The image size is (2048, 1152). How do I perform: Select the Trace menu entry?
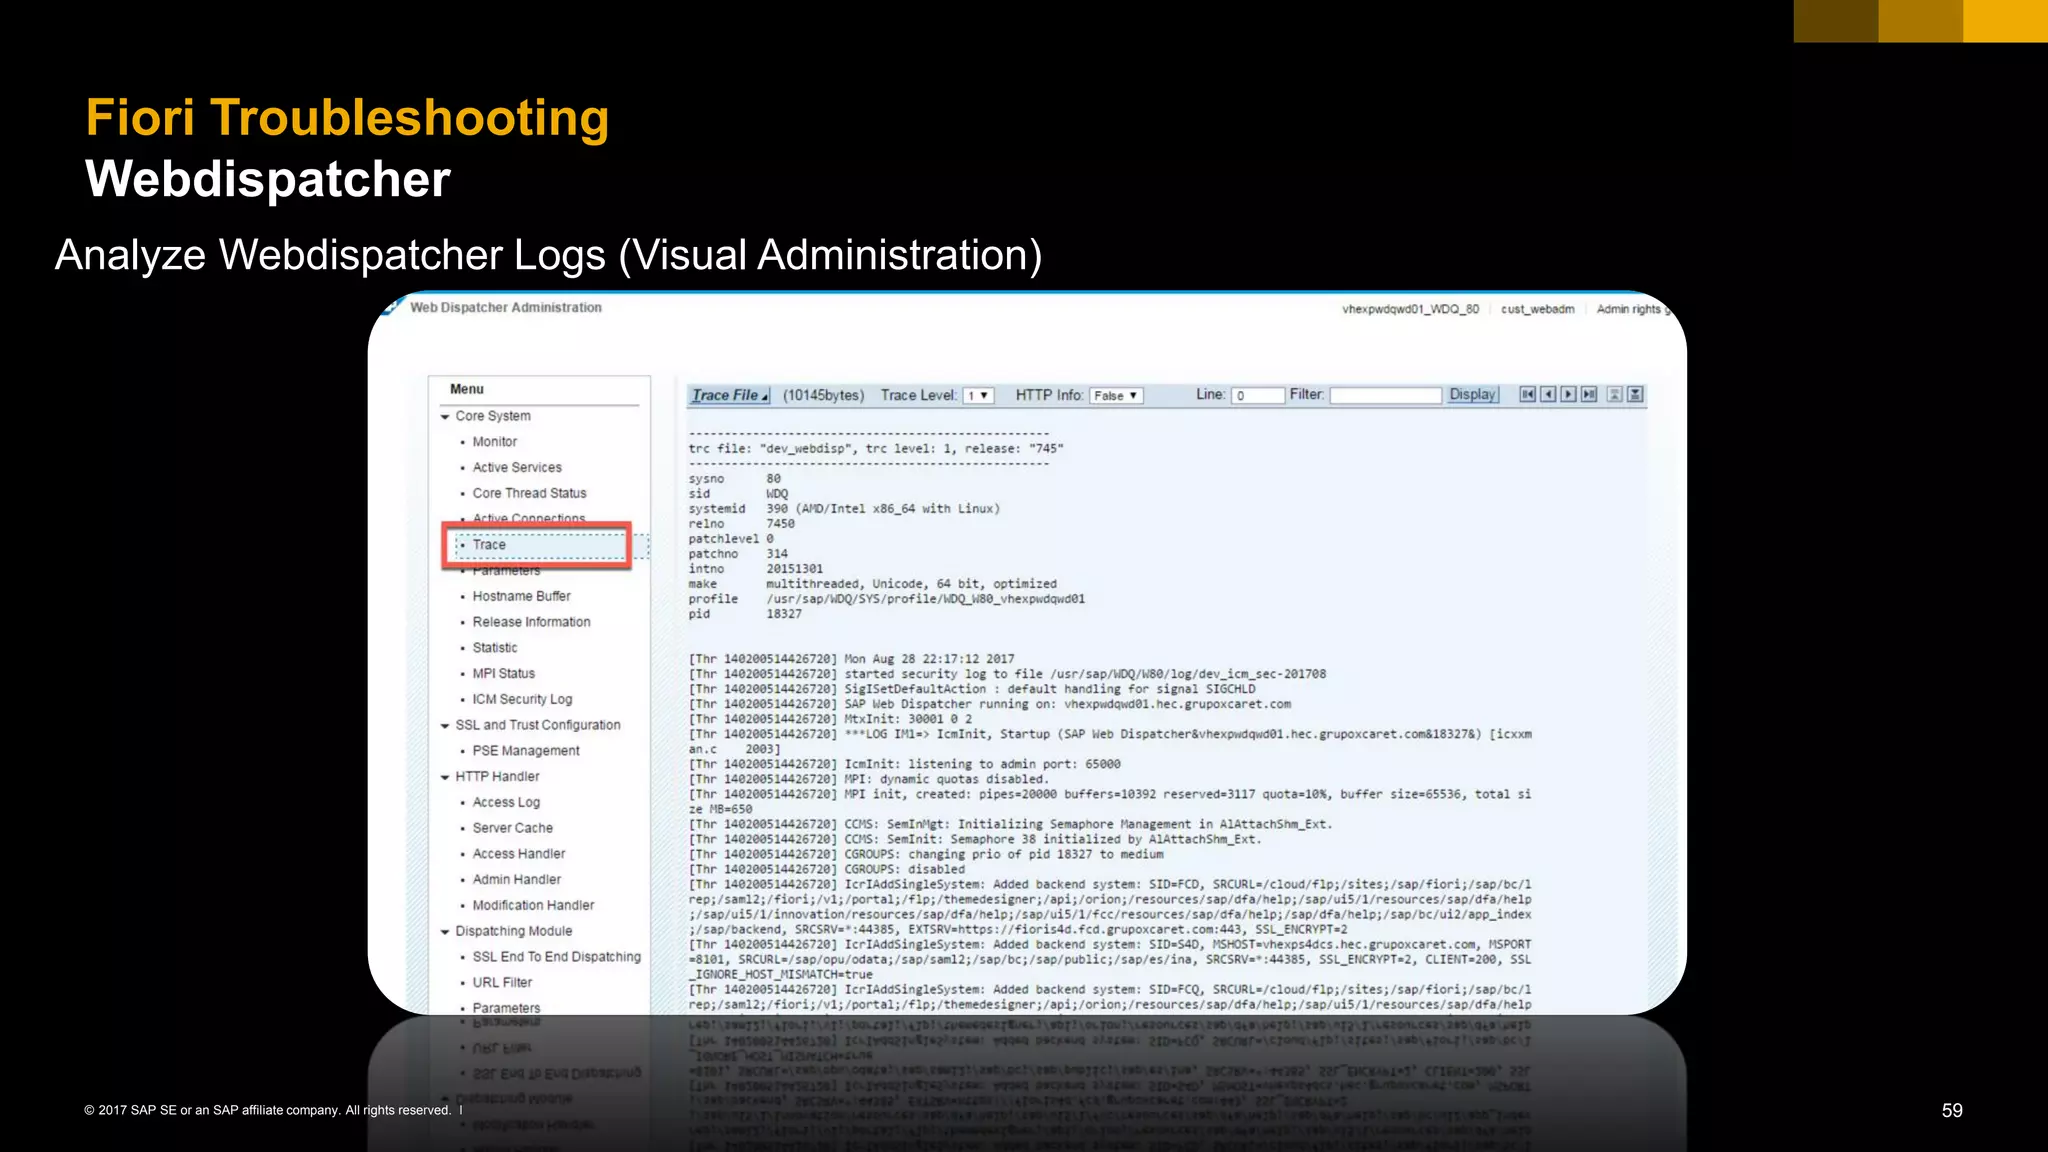(x=489, y=545)
